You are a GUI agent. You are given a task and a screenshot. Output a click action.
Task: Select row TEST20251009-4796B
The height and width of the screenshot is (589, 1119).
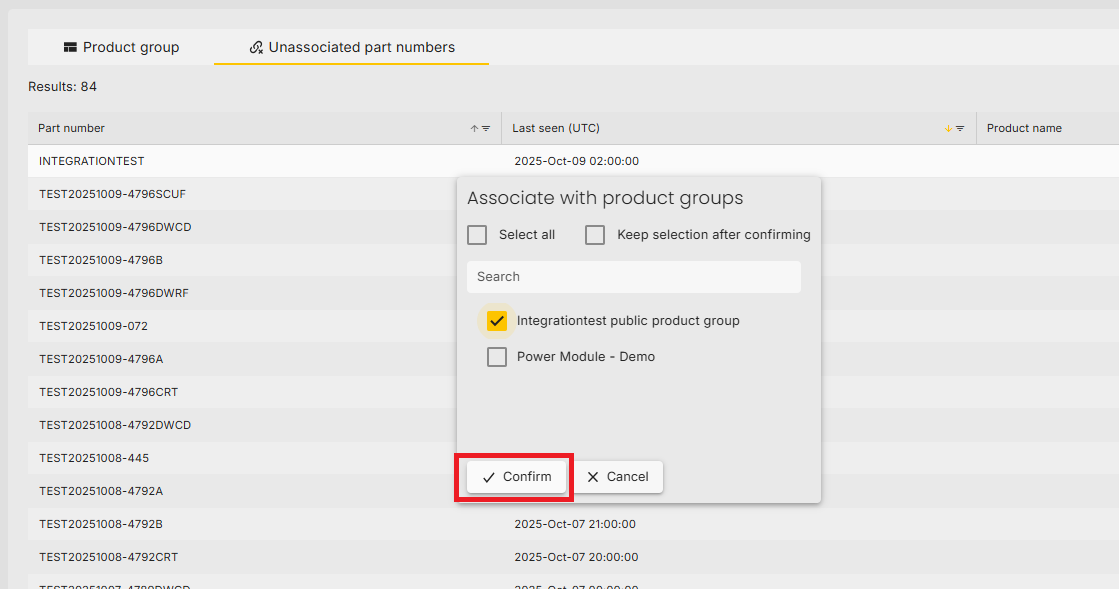(243, 260)
